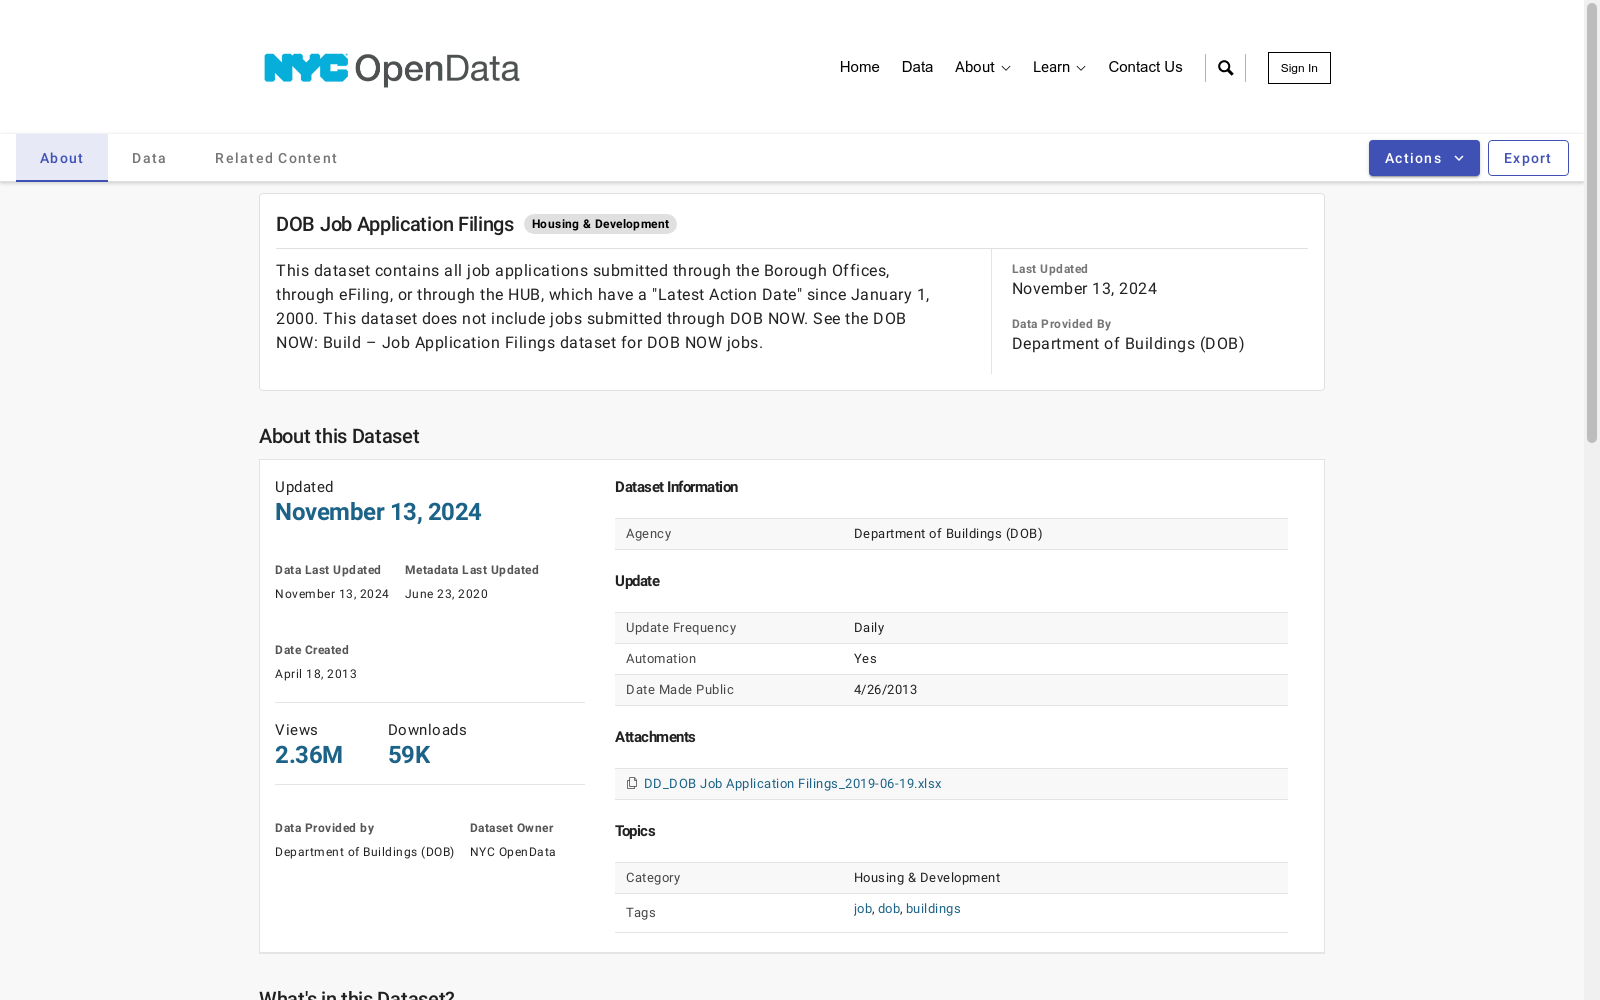Click the page vertical scrollbar thumb
1600x1000 pixels.
[1592, 222]
